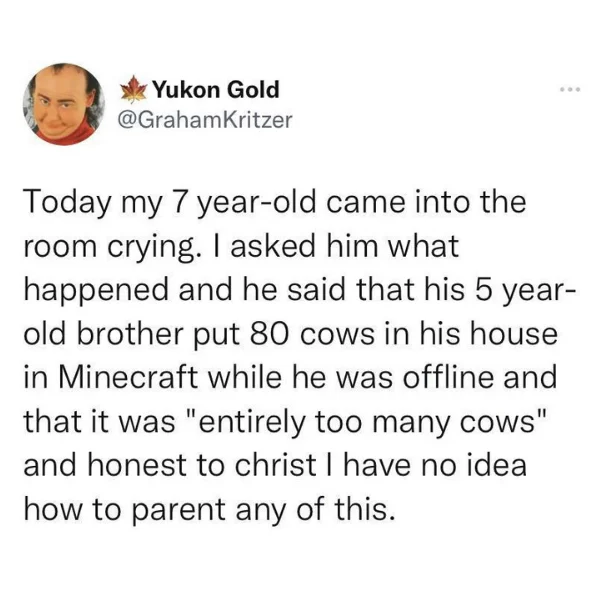Click the Yukon Gold profile avatar
Image resolution: width=600 pixels, height=600 pixels.
pos(64,104)
